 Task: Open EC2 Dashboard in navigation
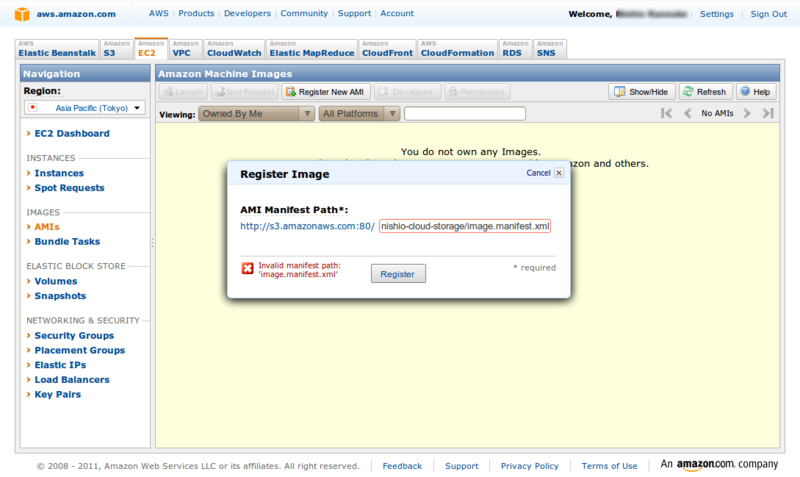[72, 133]
